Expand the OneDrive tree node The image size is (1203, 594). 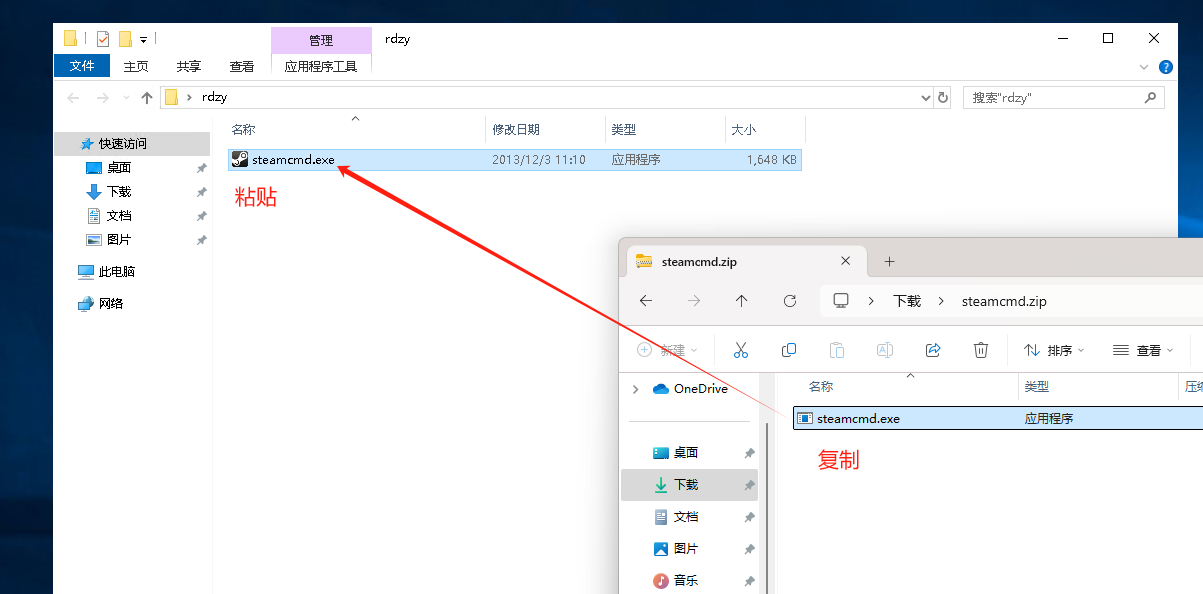(x=635, y=389)
